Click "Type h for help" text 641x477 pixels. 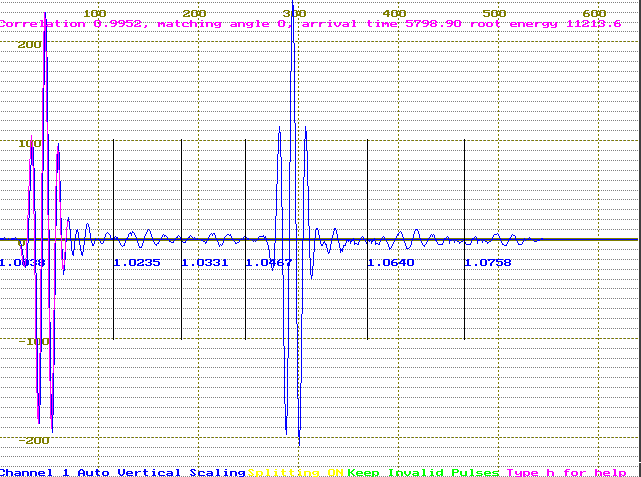(x=566, y=472)
